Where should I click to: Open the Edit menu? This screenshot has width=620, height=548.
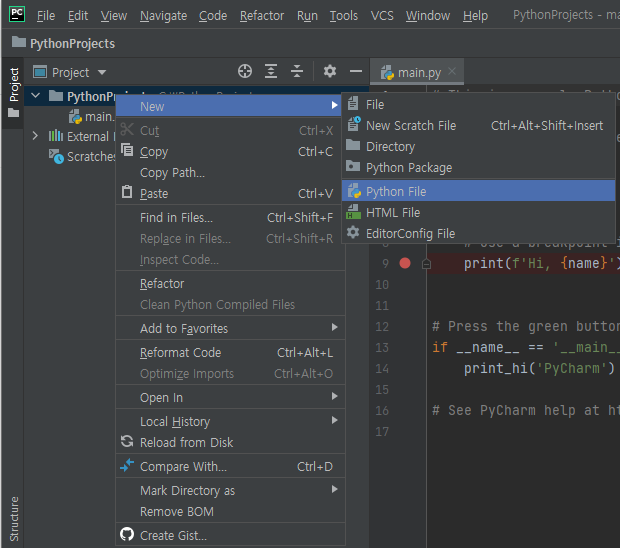pyautogui.click(x=78, y=16)
